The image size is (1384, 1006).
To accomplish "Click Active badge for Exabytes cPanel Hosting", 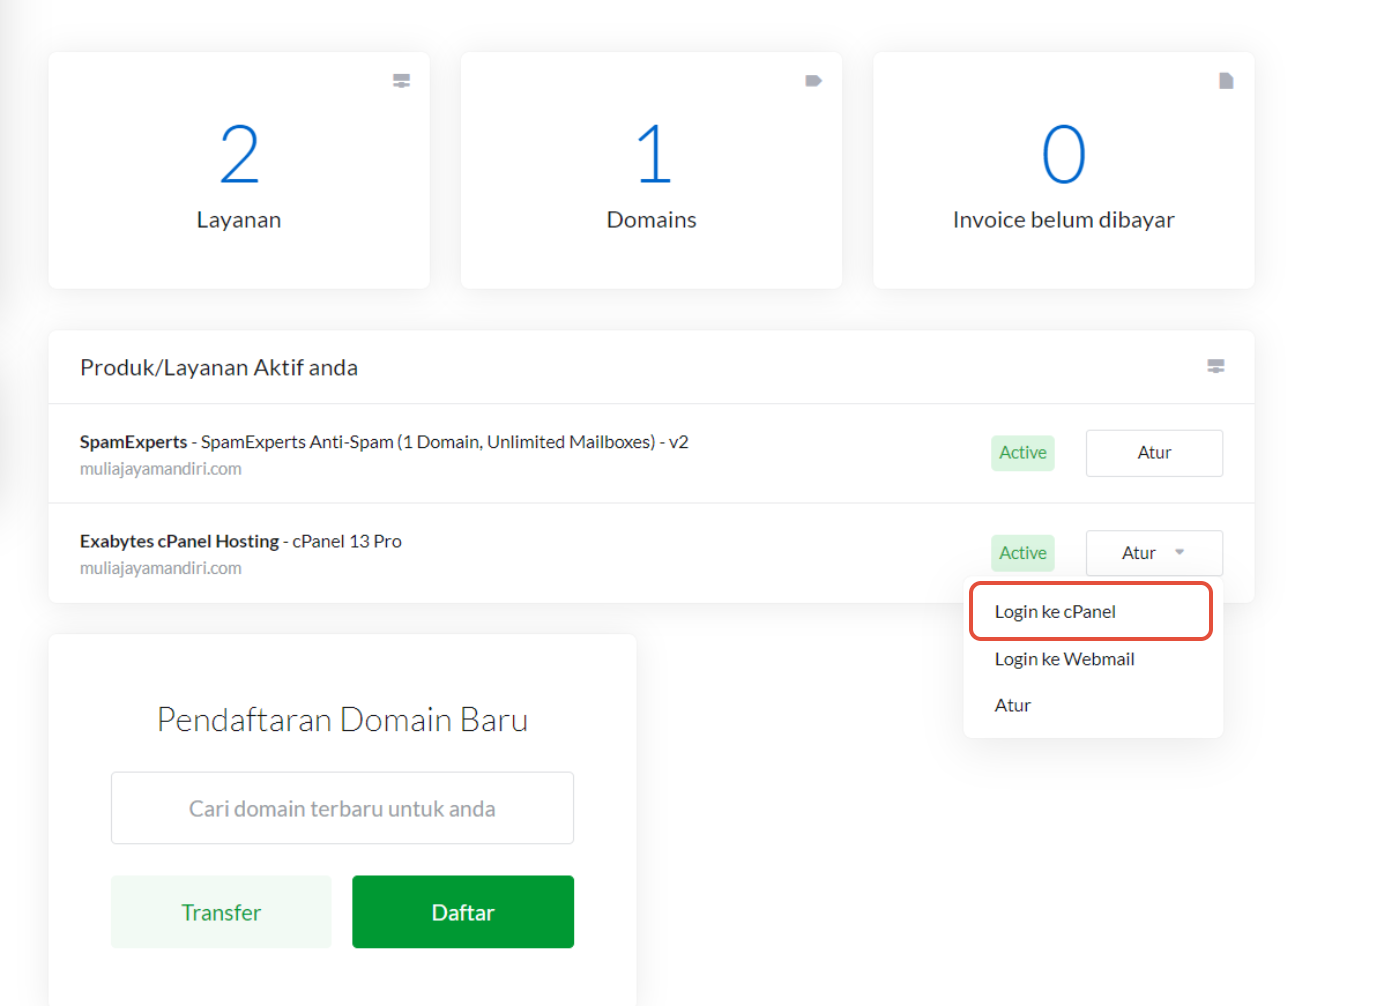I will pos(1023,553).
